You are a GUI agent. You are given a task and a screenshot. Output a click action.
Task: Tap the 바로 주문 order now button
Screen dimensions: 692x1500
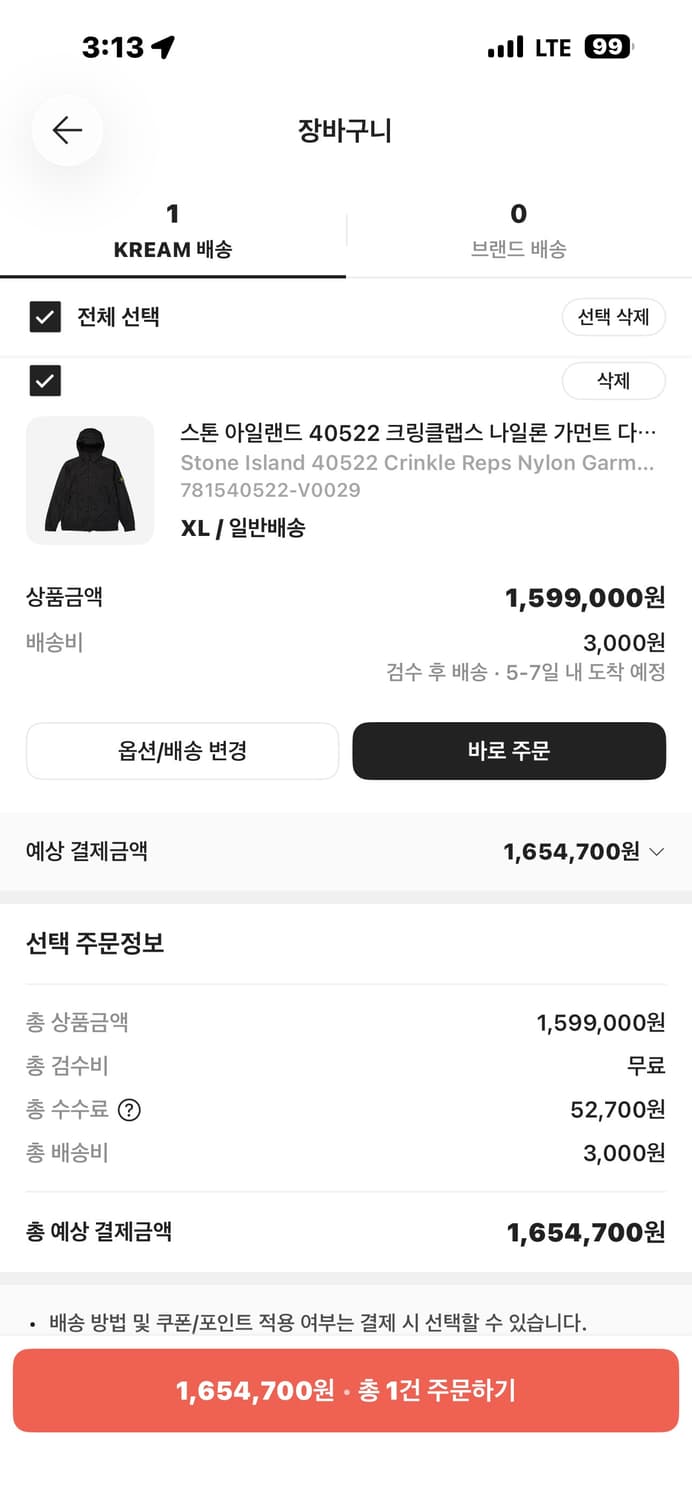point(509,751)
